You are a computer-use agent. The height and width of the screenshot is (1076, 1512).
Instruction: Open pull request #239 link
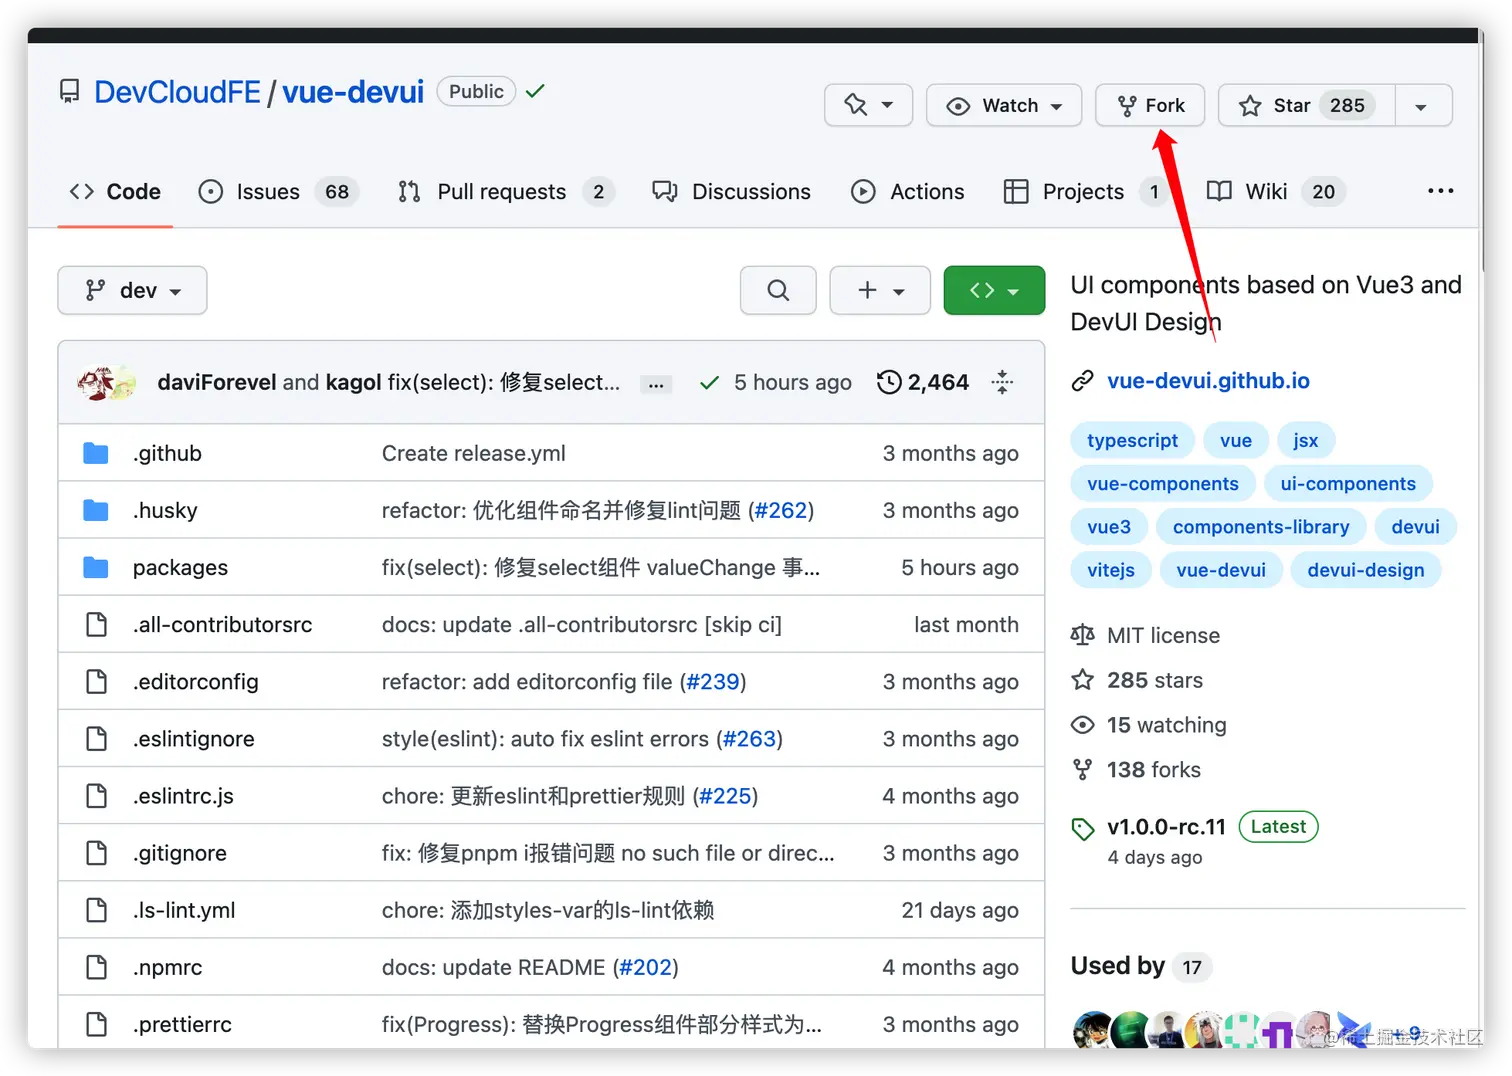click(713, 681)
